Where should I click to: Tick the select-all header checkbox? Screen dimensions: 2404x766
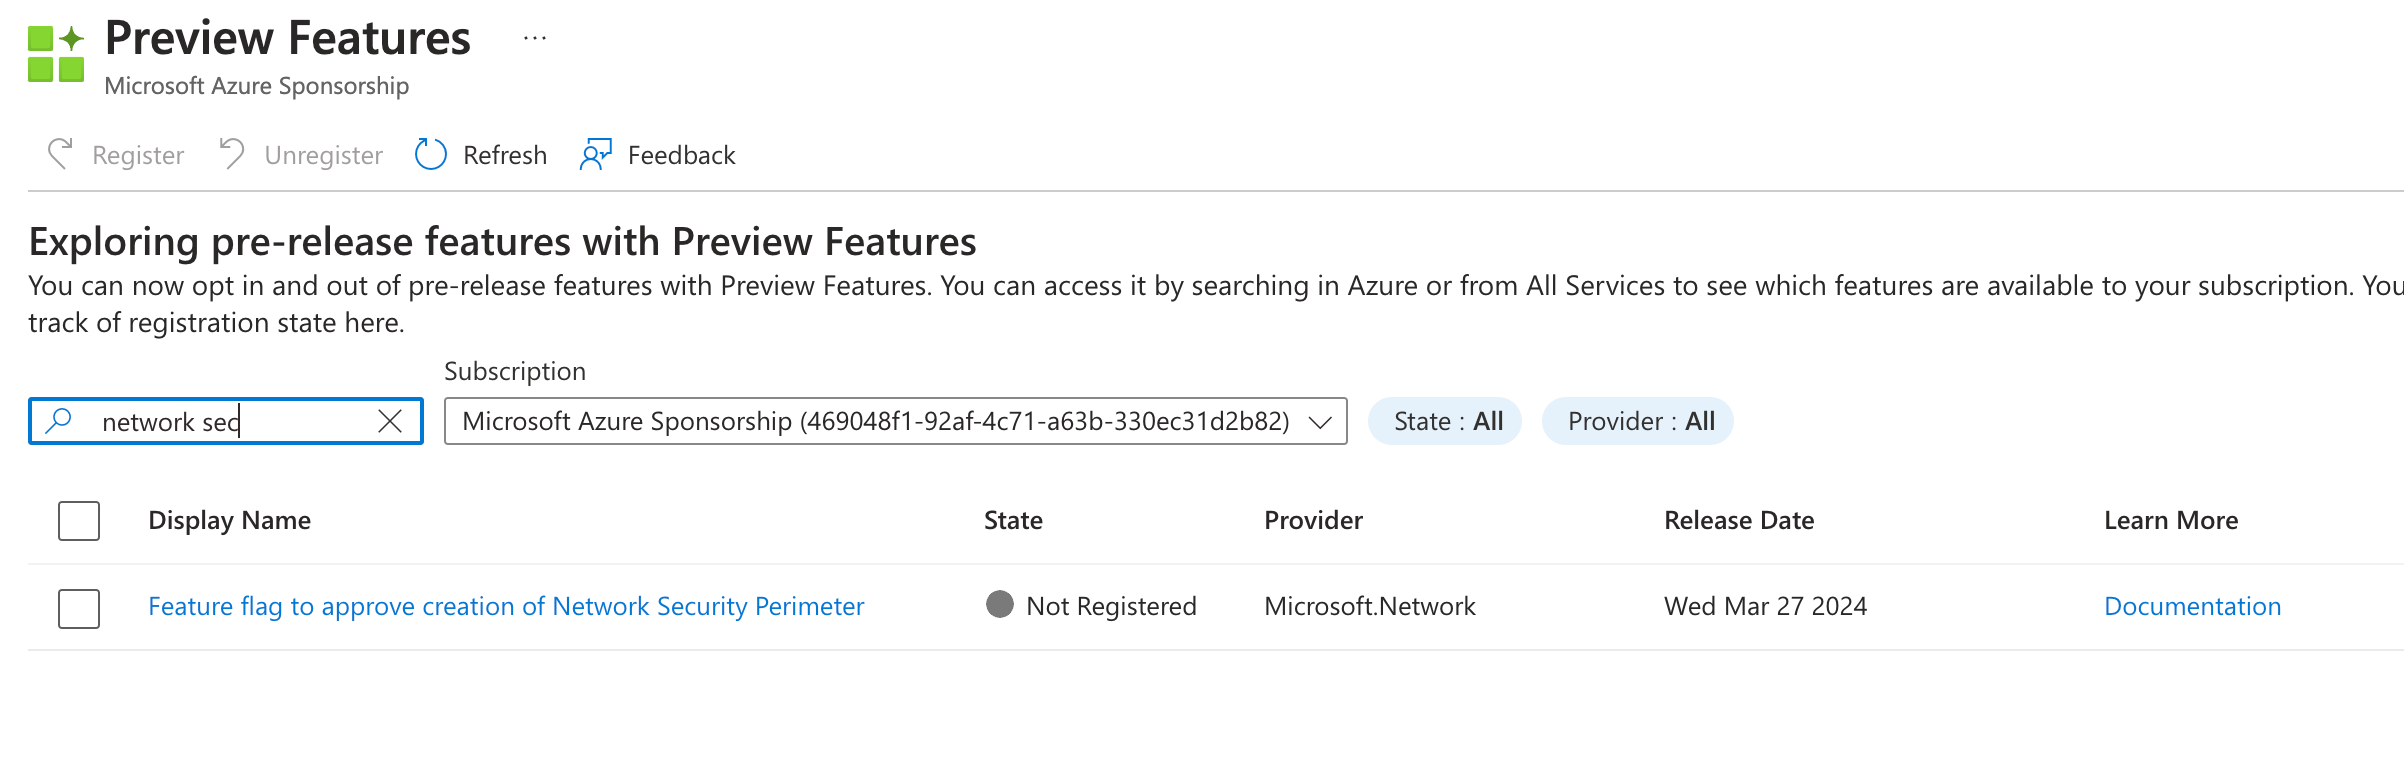coord(79,521)
